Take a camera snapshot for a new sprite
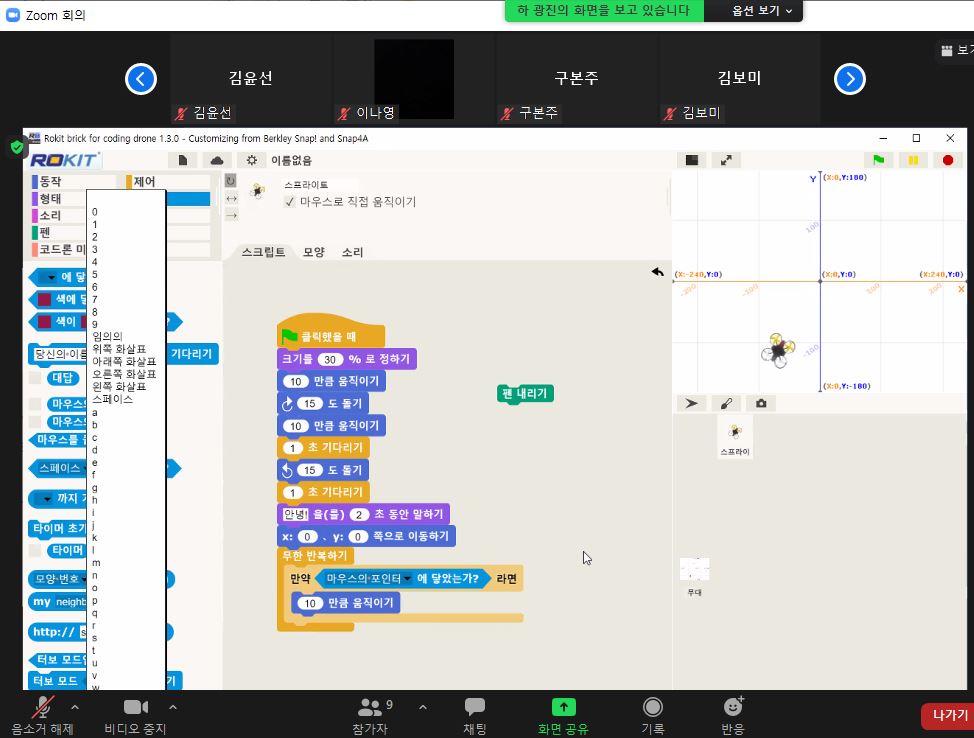Image resolution: width=974 pixels, height=738 pixels. click(761, 403)
